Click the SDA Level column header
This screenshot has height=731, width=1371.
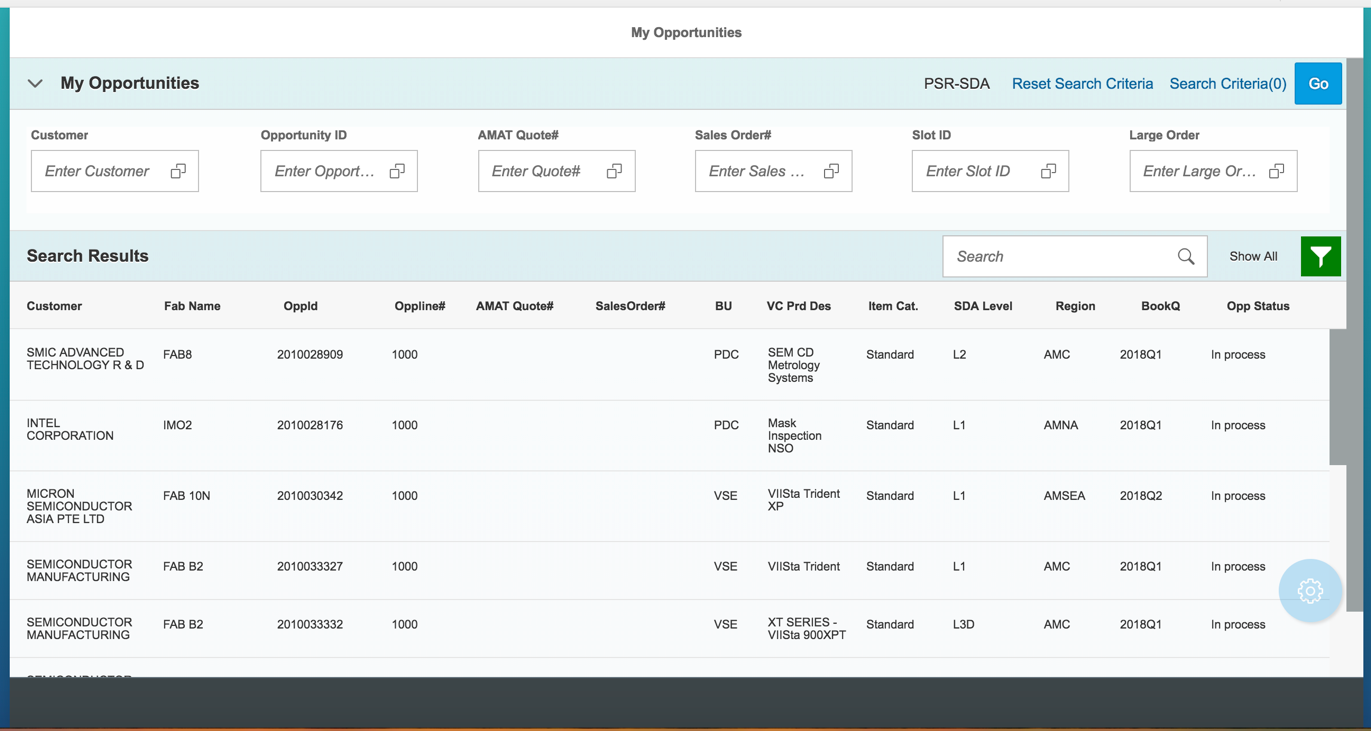(x=983, y=306)
